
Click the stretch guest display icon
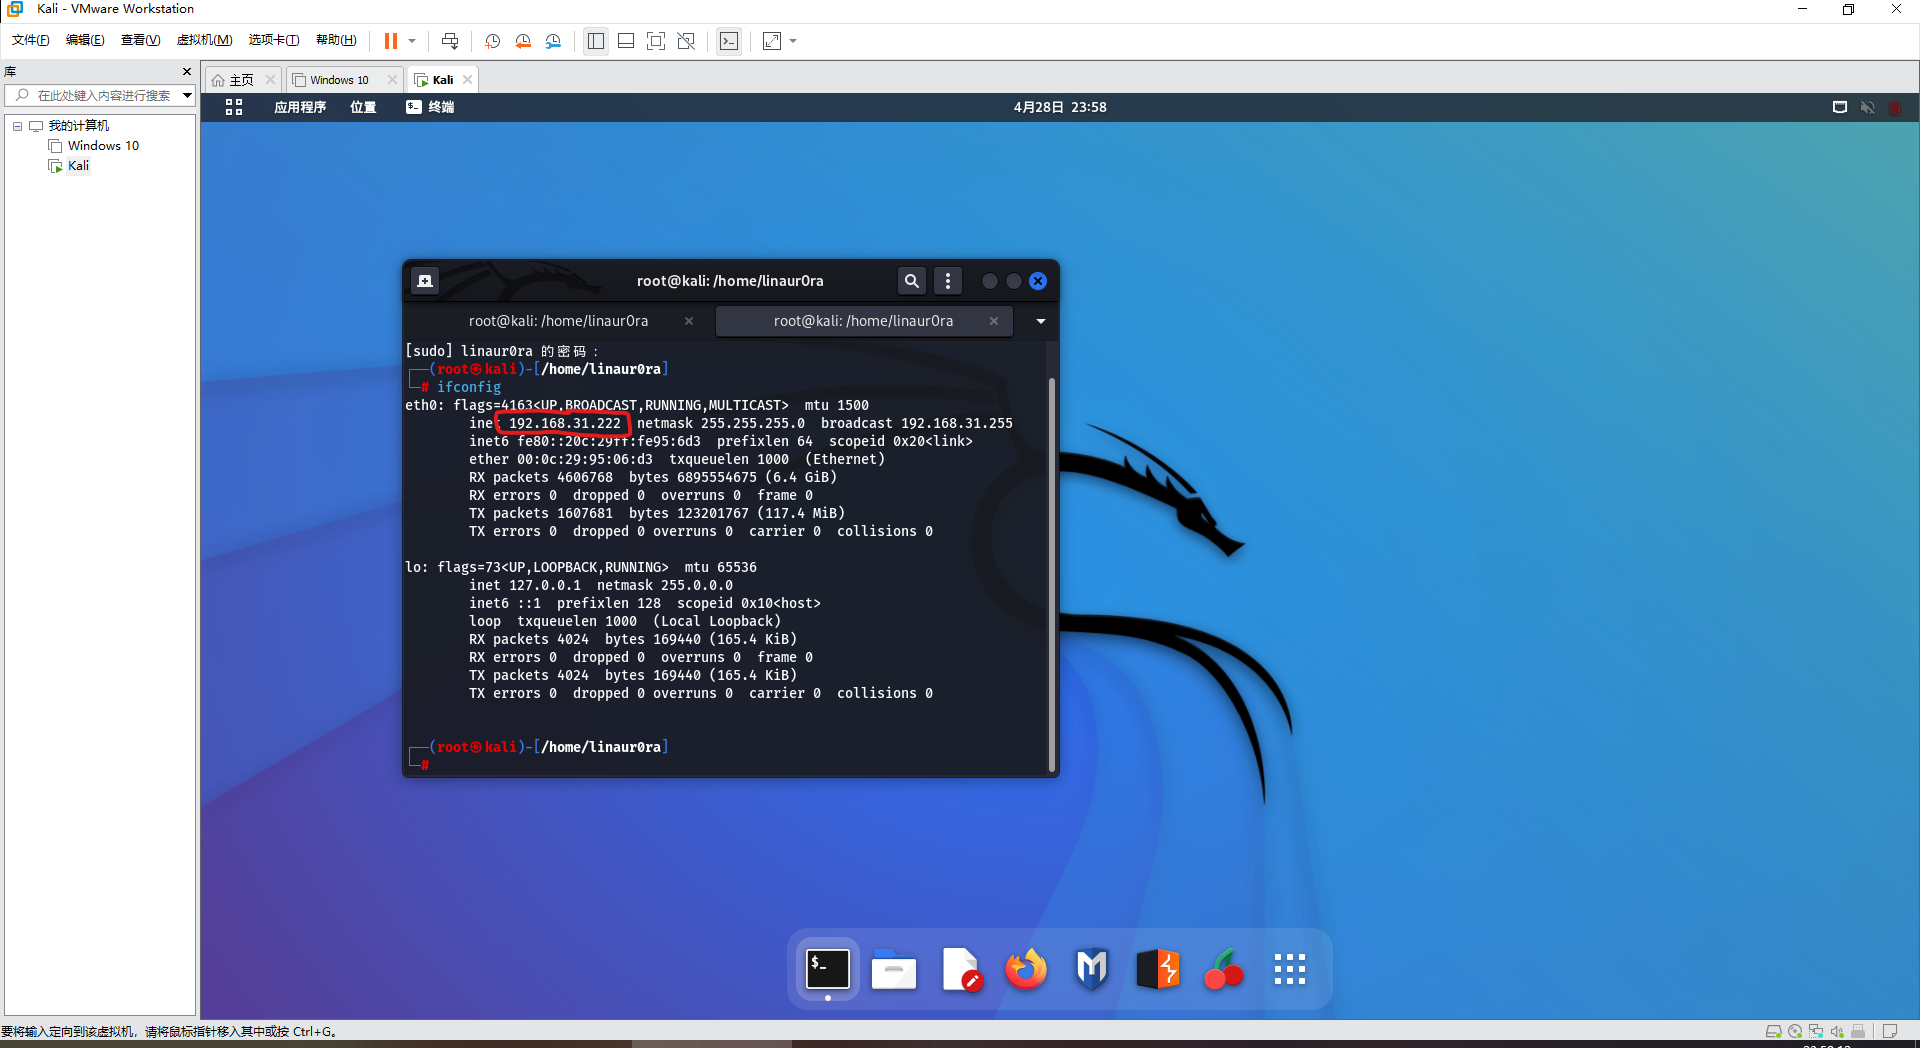coord(772,41)
